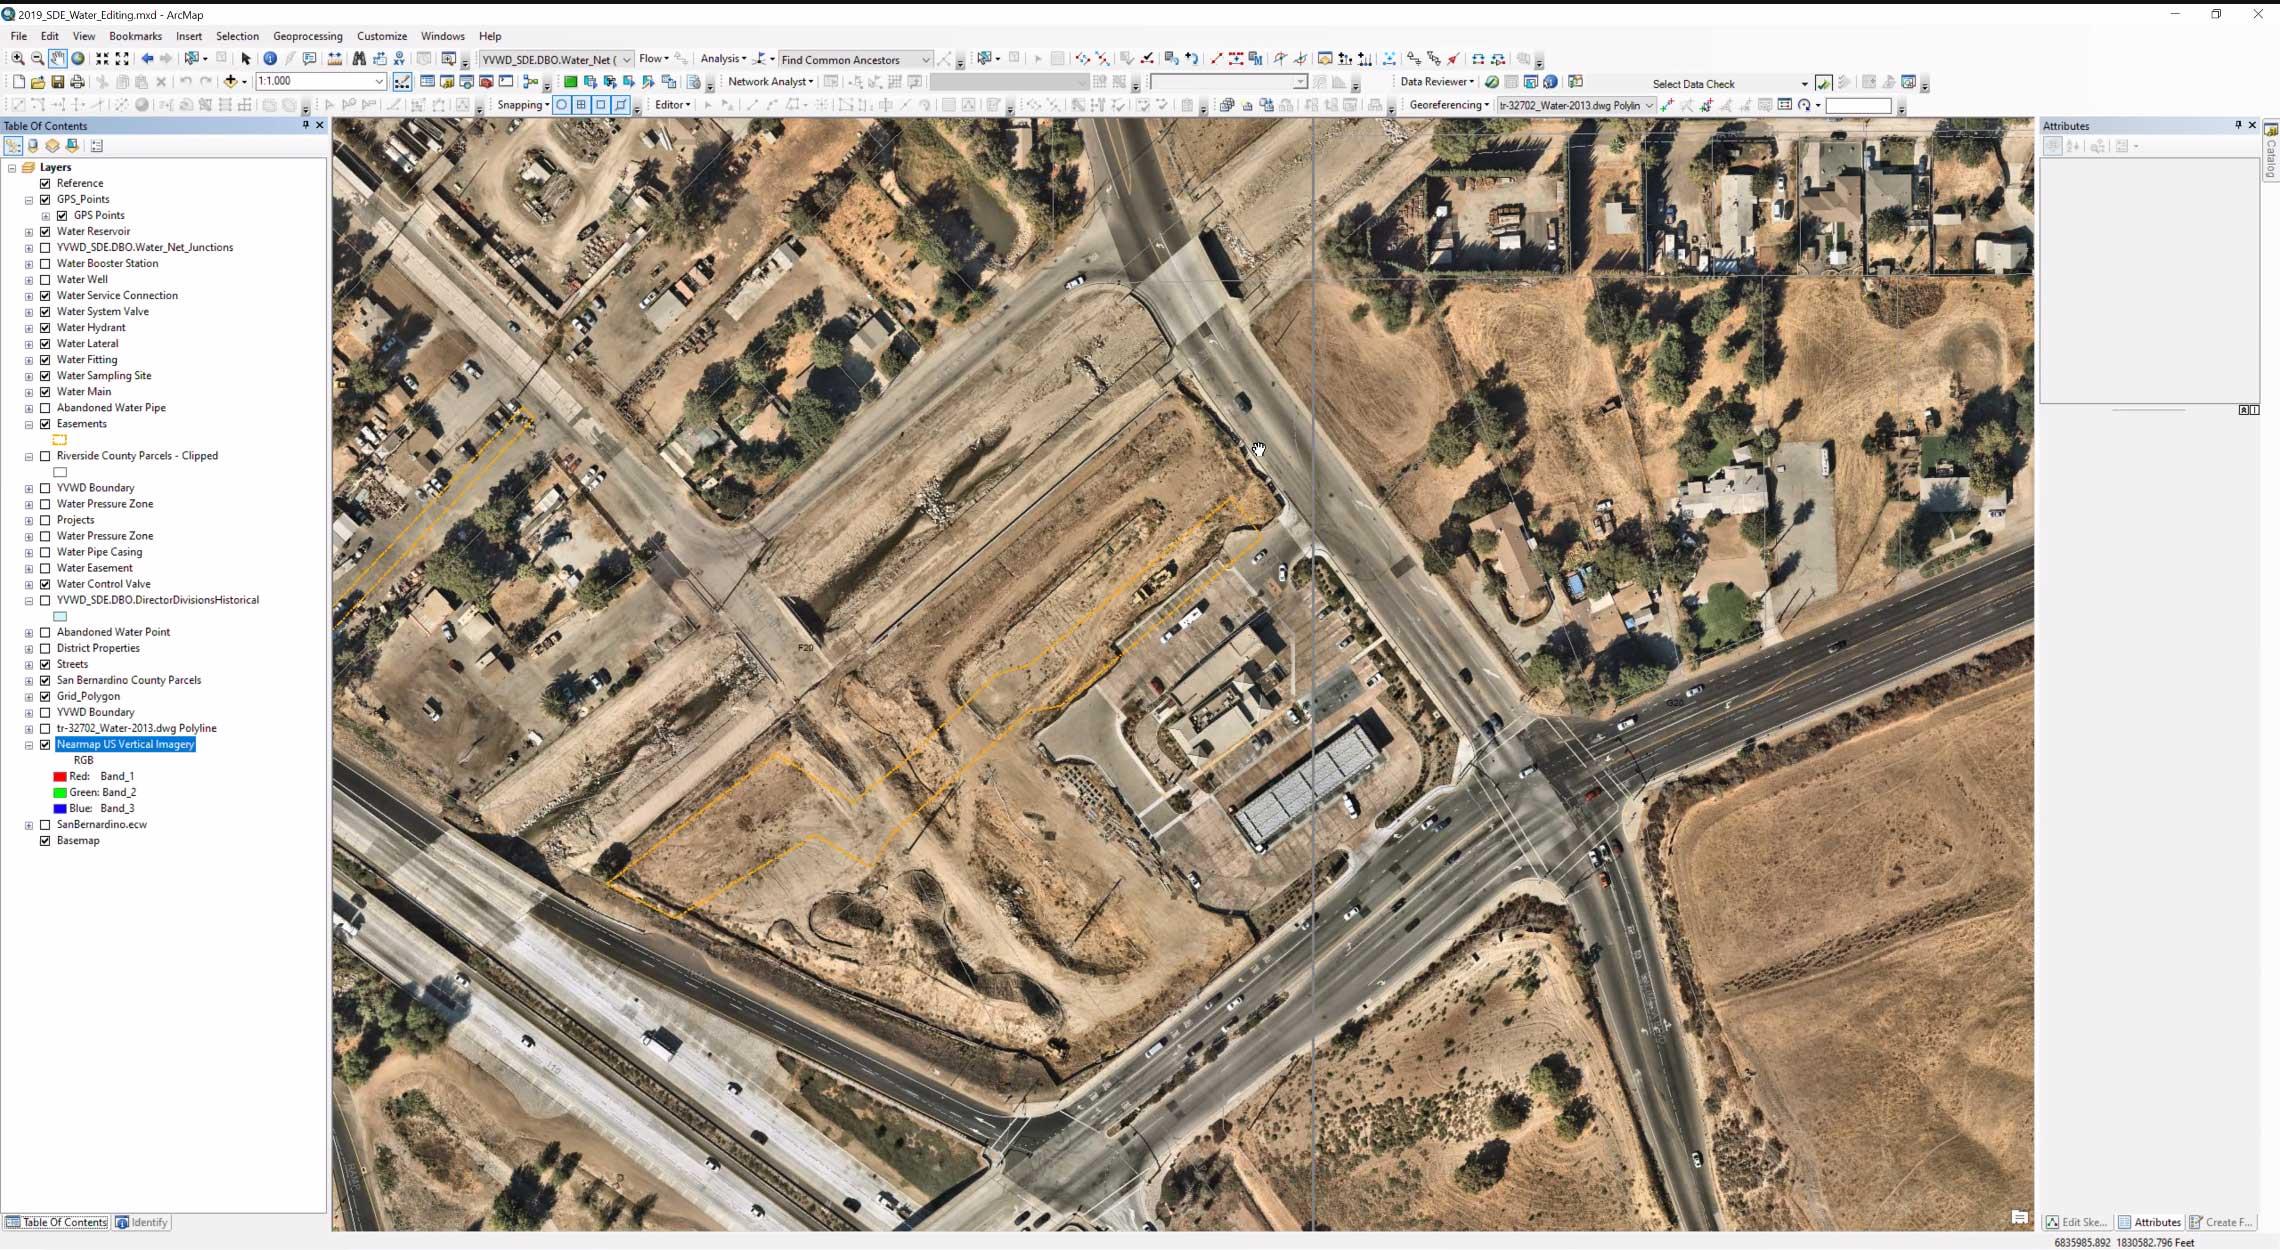Screen dimensions: 2280x1250
Task: Activate the Full Extent globe icon
Action: [77, 59]
